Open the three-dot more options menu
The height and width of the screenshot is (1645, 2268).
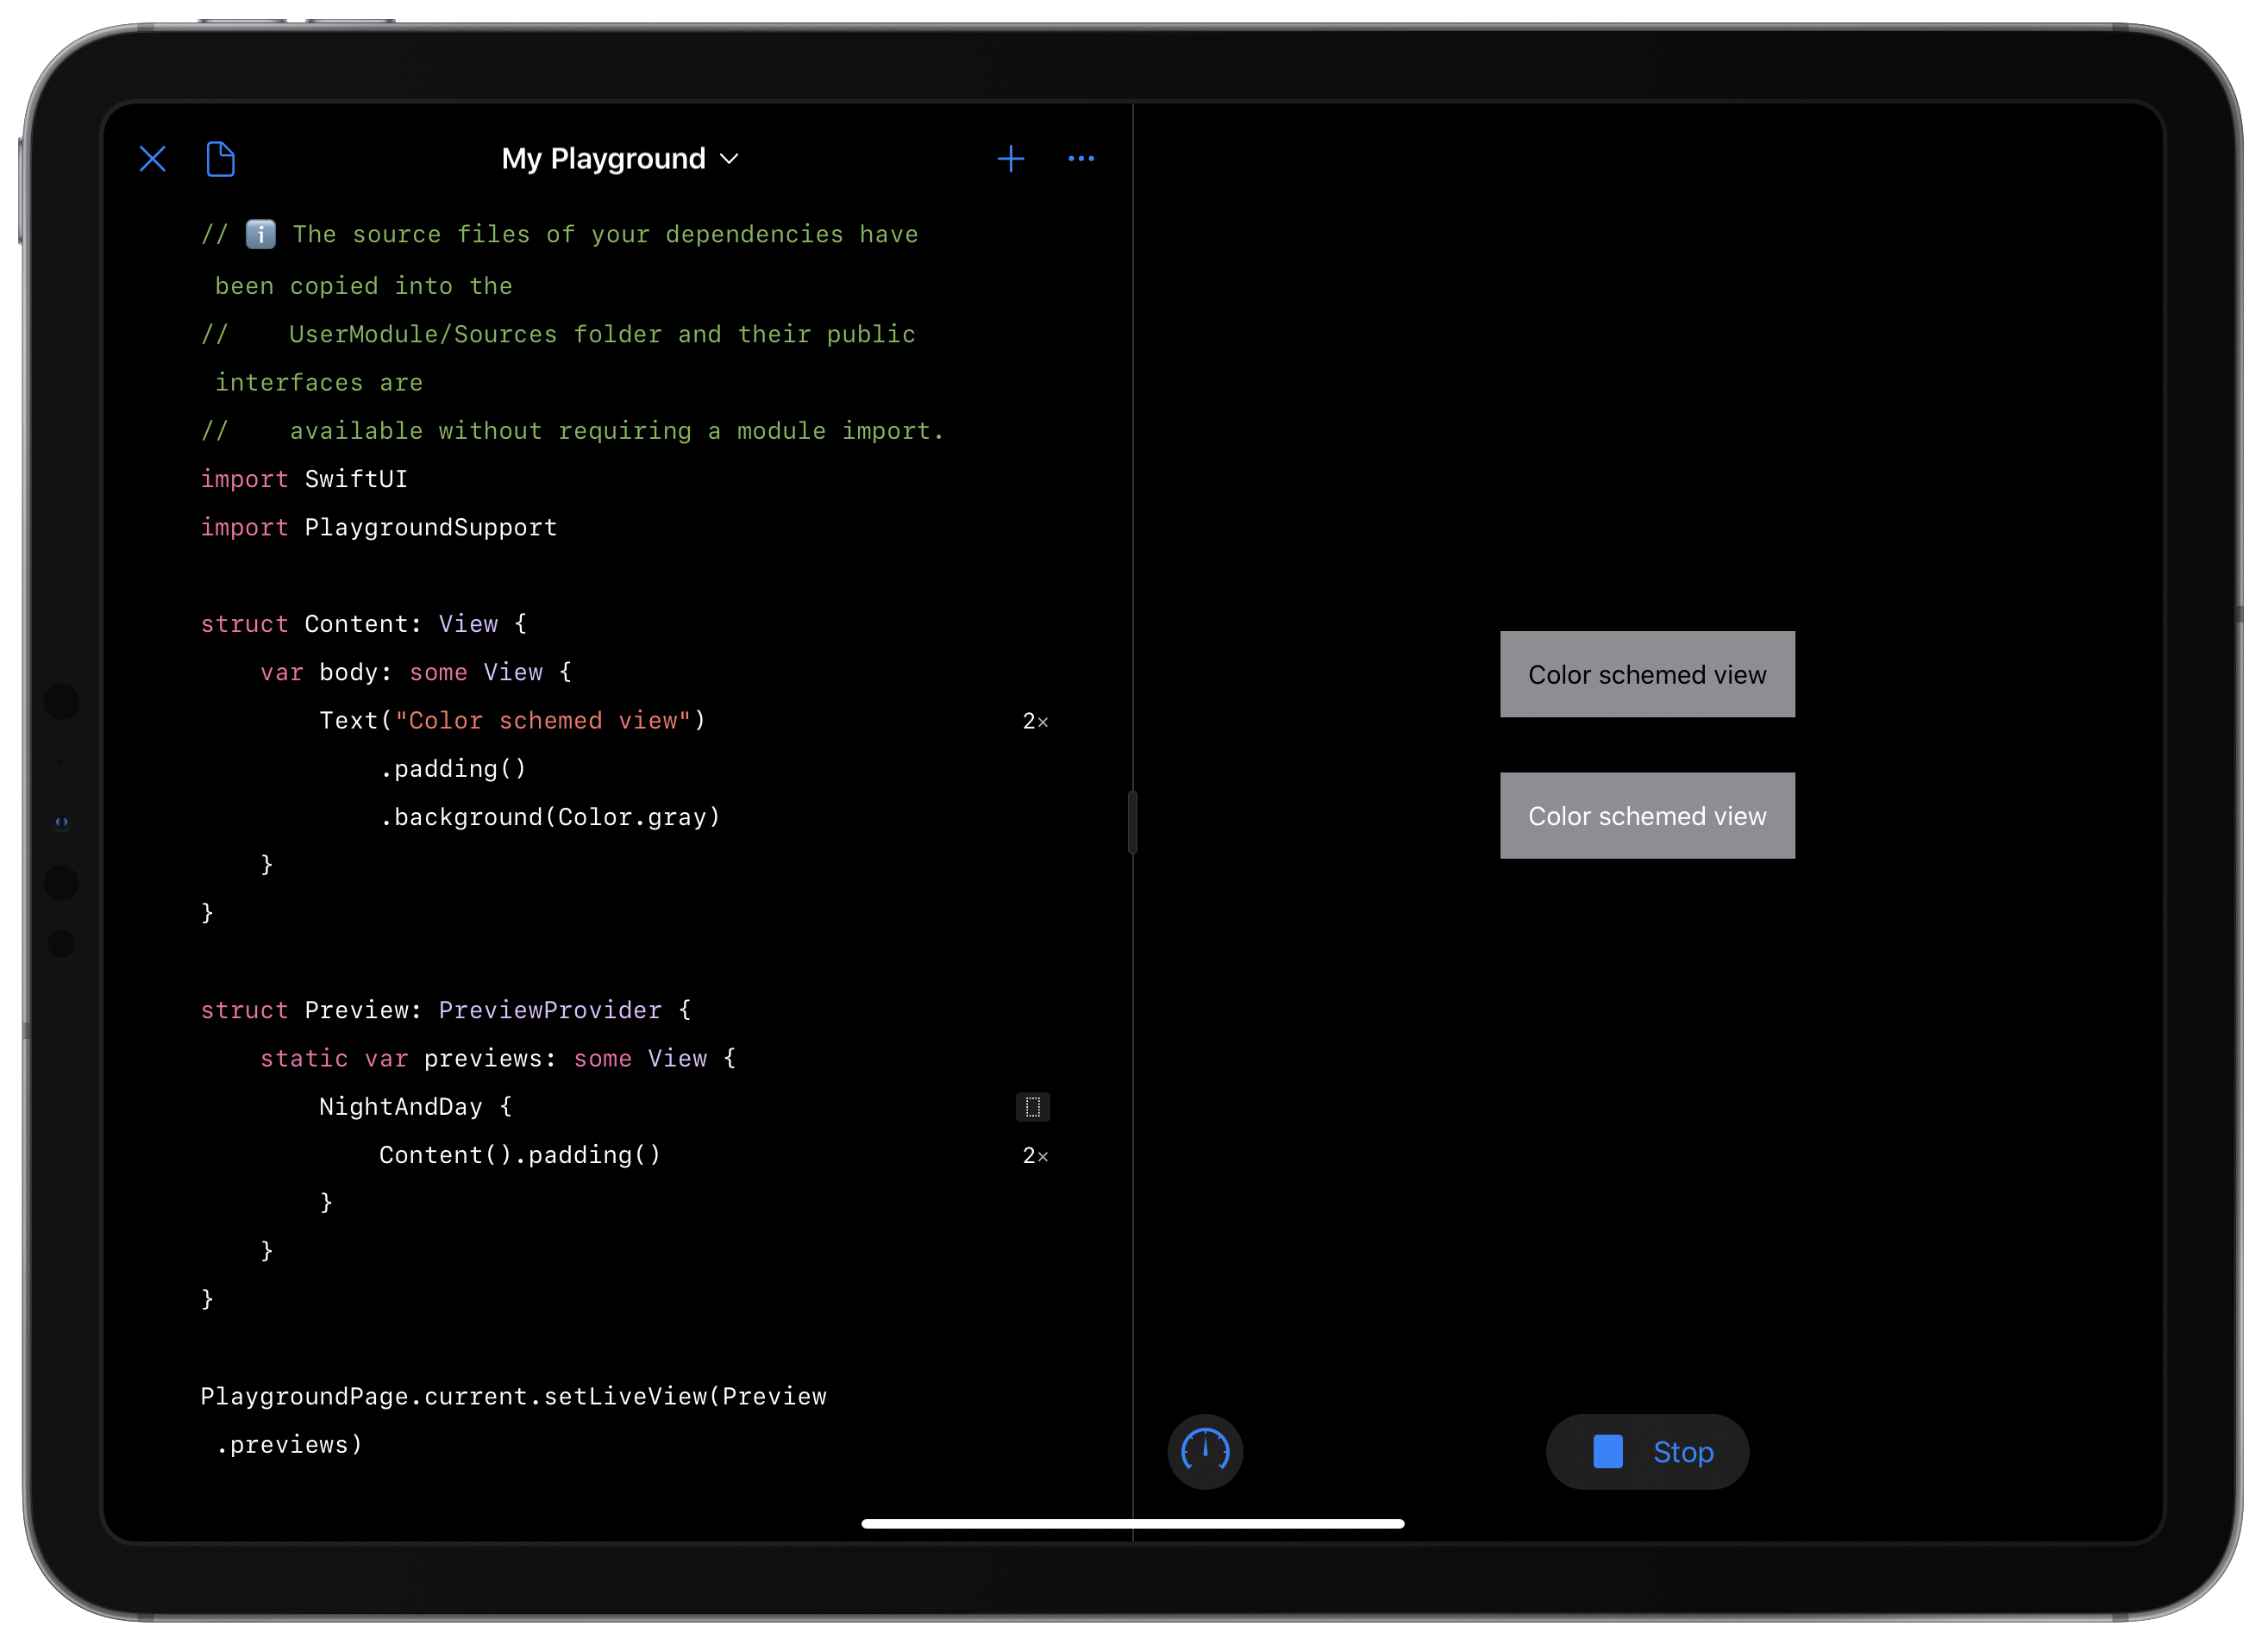click(1081, 159)
